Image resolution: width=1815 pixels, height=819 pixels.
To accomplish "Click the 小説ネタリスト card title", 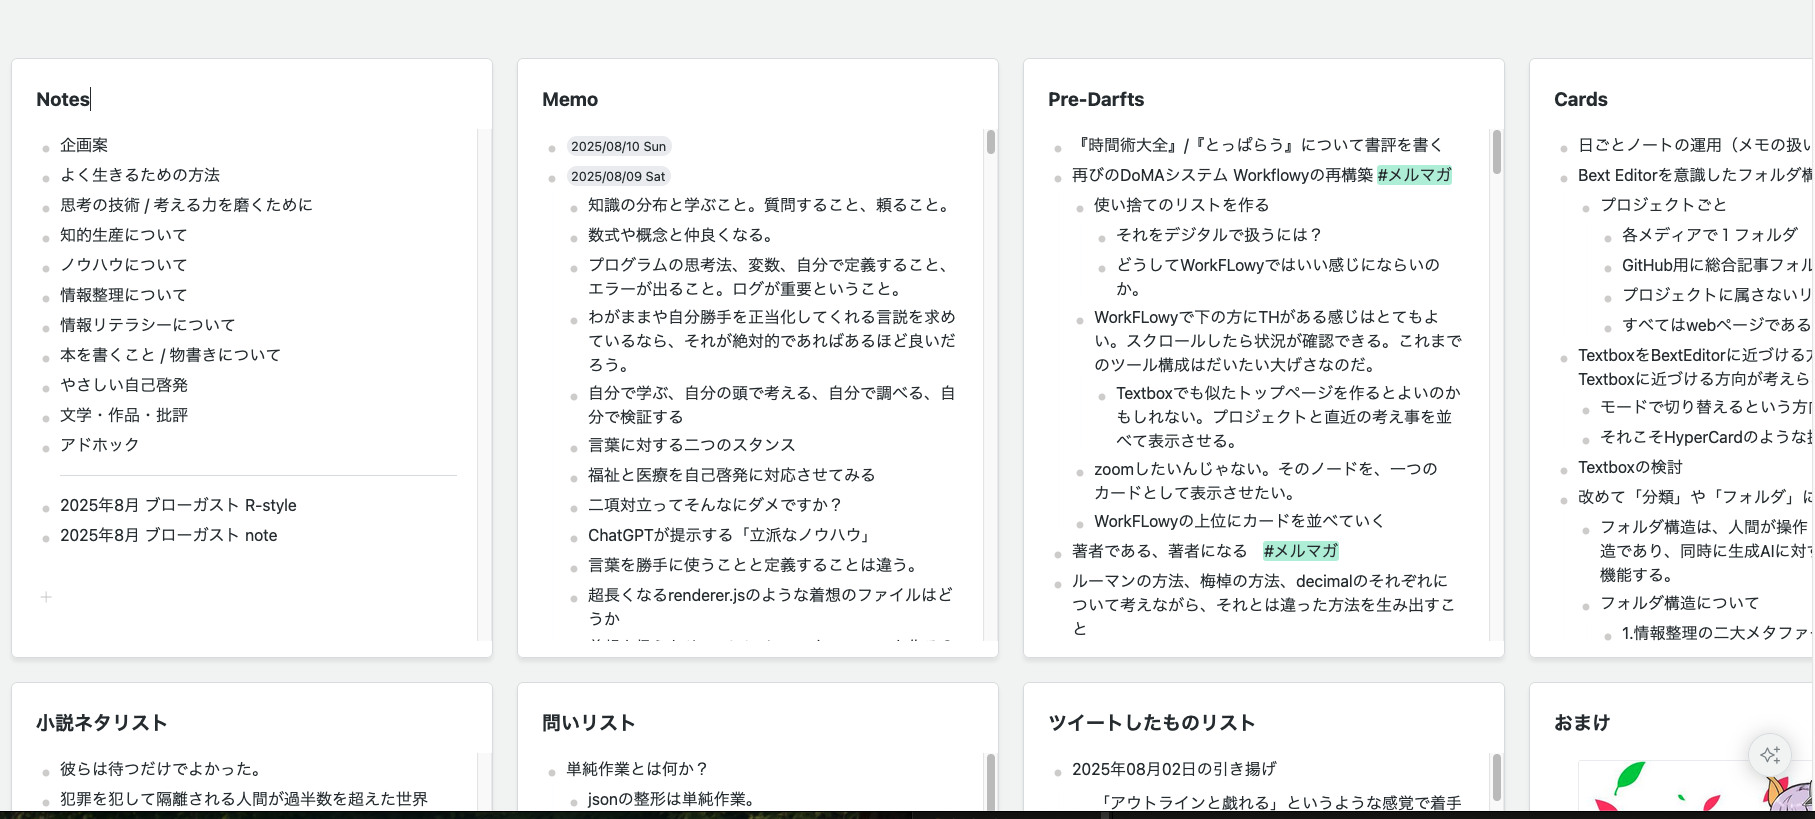I will 102,723.
